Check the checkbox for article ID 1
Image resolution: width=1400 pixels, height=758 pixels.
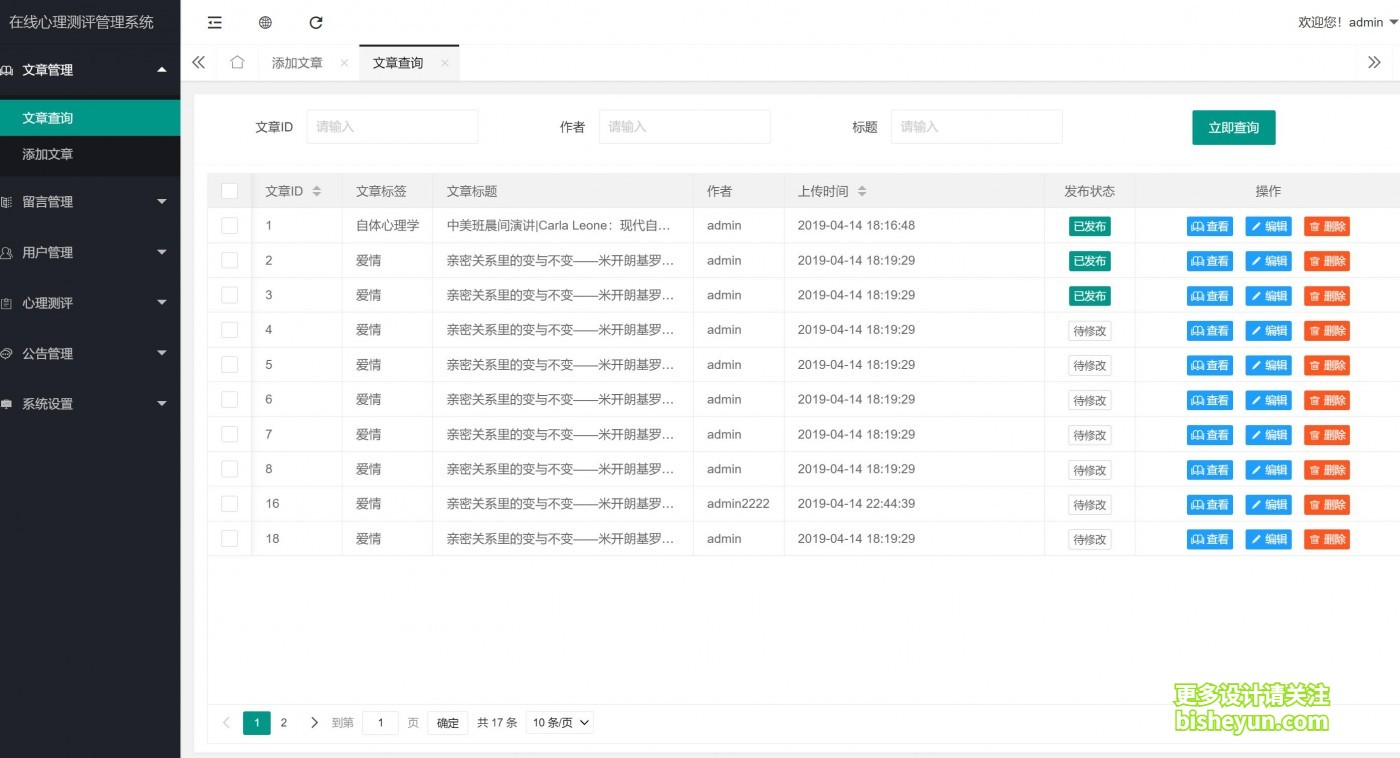tap(229, 225)
